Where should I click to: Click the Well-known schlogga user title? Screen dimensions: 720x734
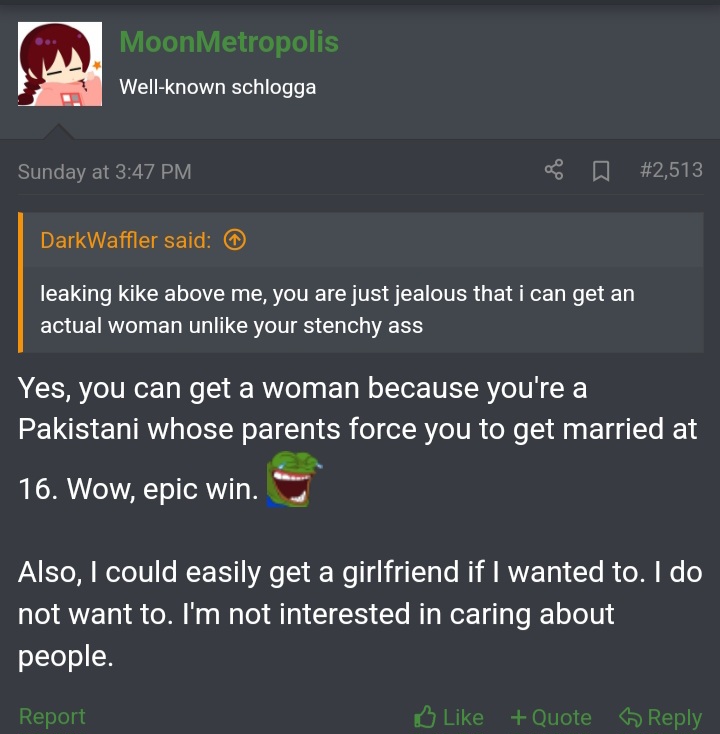[218, 87]
